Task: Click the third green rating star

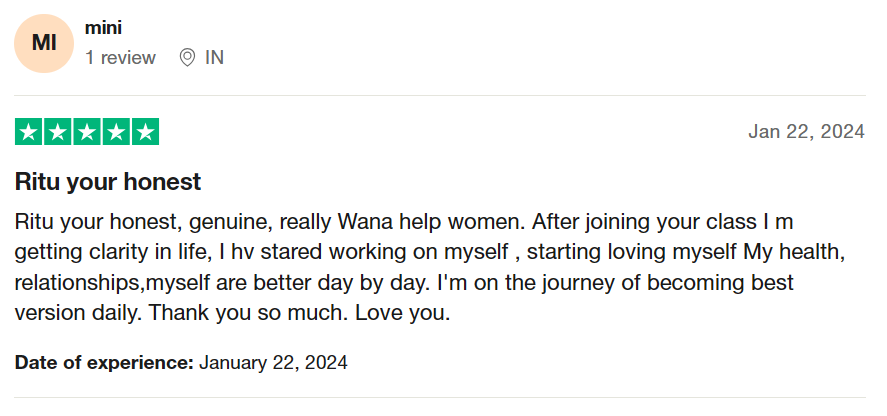Action: (x=87, y=132)
